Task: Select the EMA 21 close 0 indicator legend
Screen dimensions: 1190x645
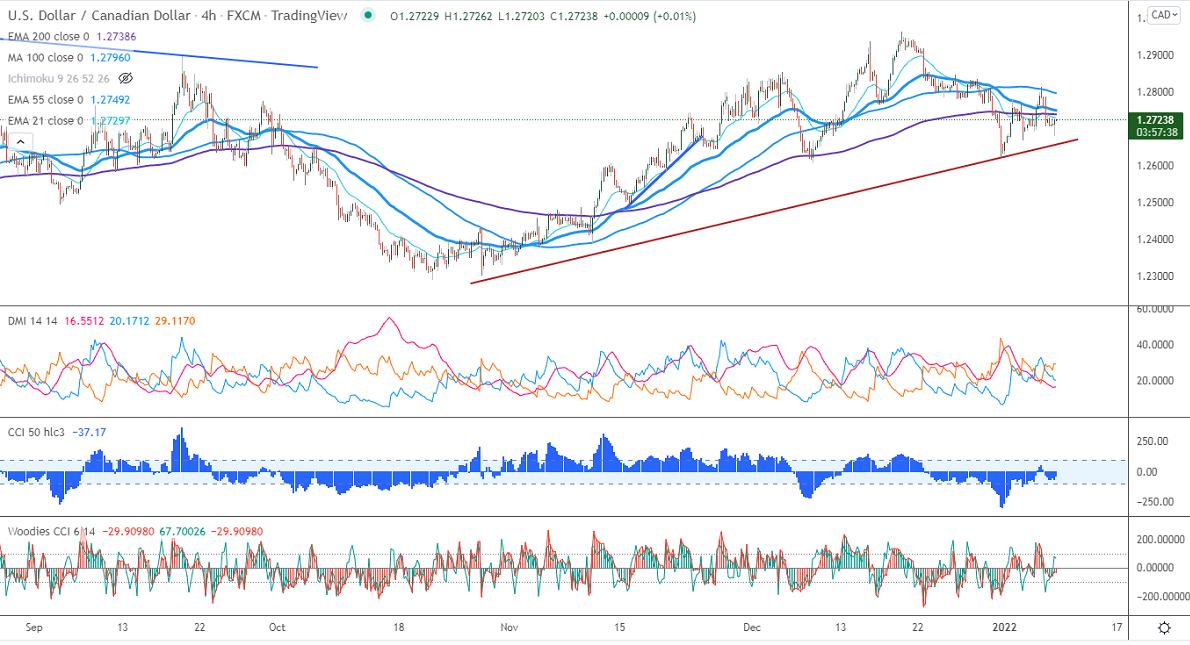Action: (46, 121)
